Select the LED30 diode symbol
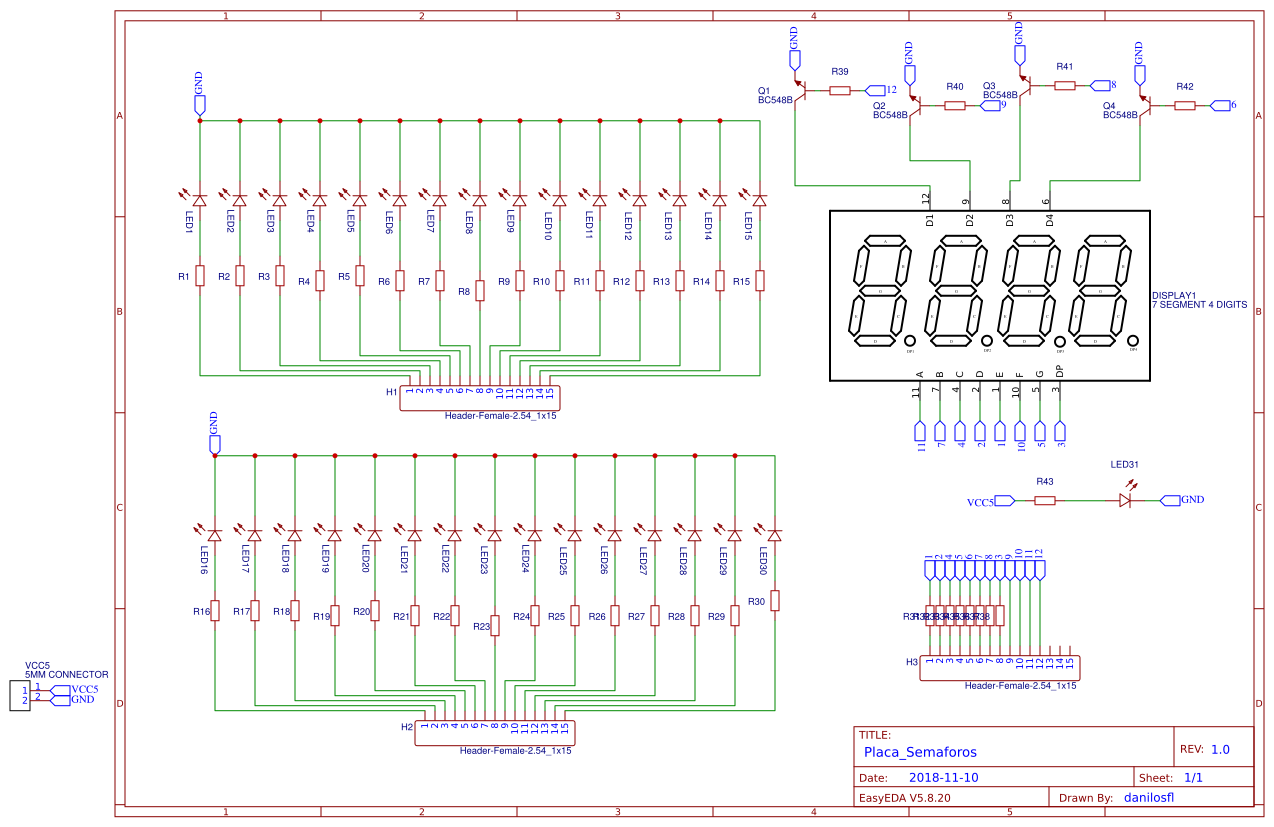1274x827 pixels. pos(774,535)
